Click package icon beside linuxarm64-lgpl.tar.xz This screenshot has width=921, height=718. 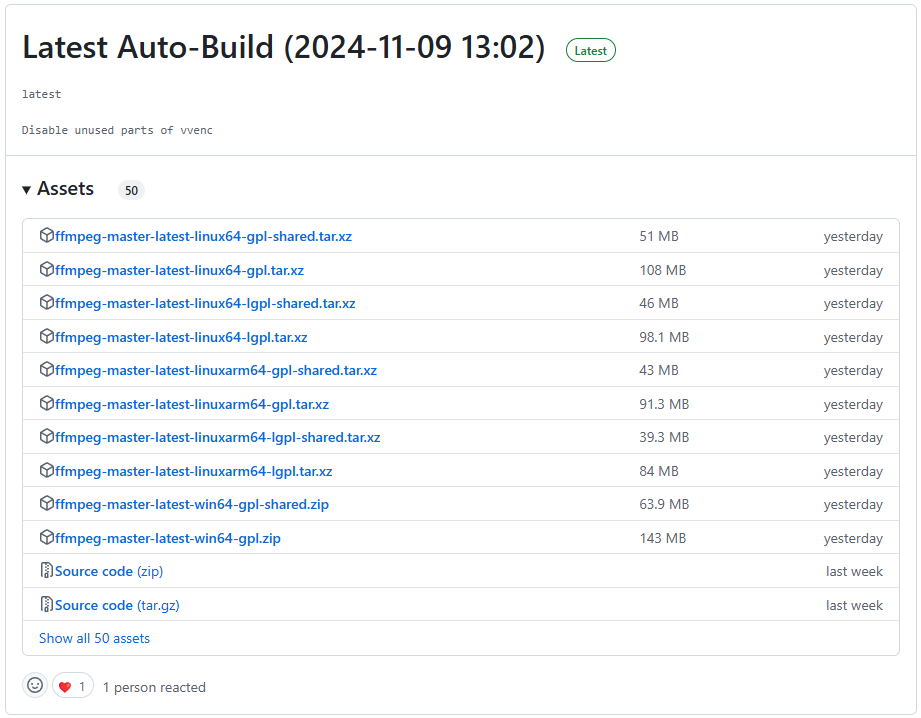tap(46, 470)
